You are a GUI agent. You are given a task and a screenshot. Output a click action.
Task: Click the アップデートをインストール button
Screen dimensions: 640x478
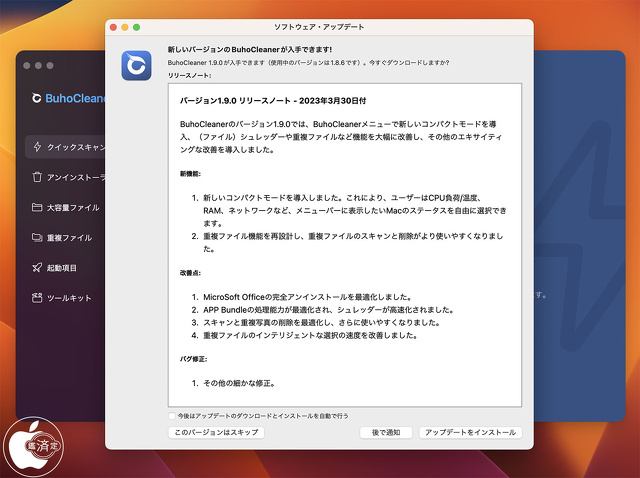click(x=470, y=432)
